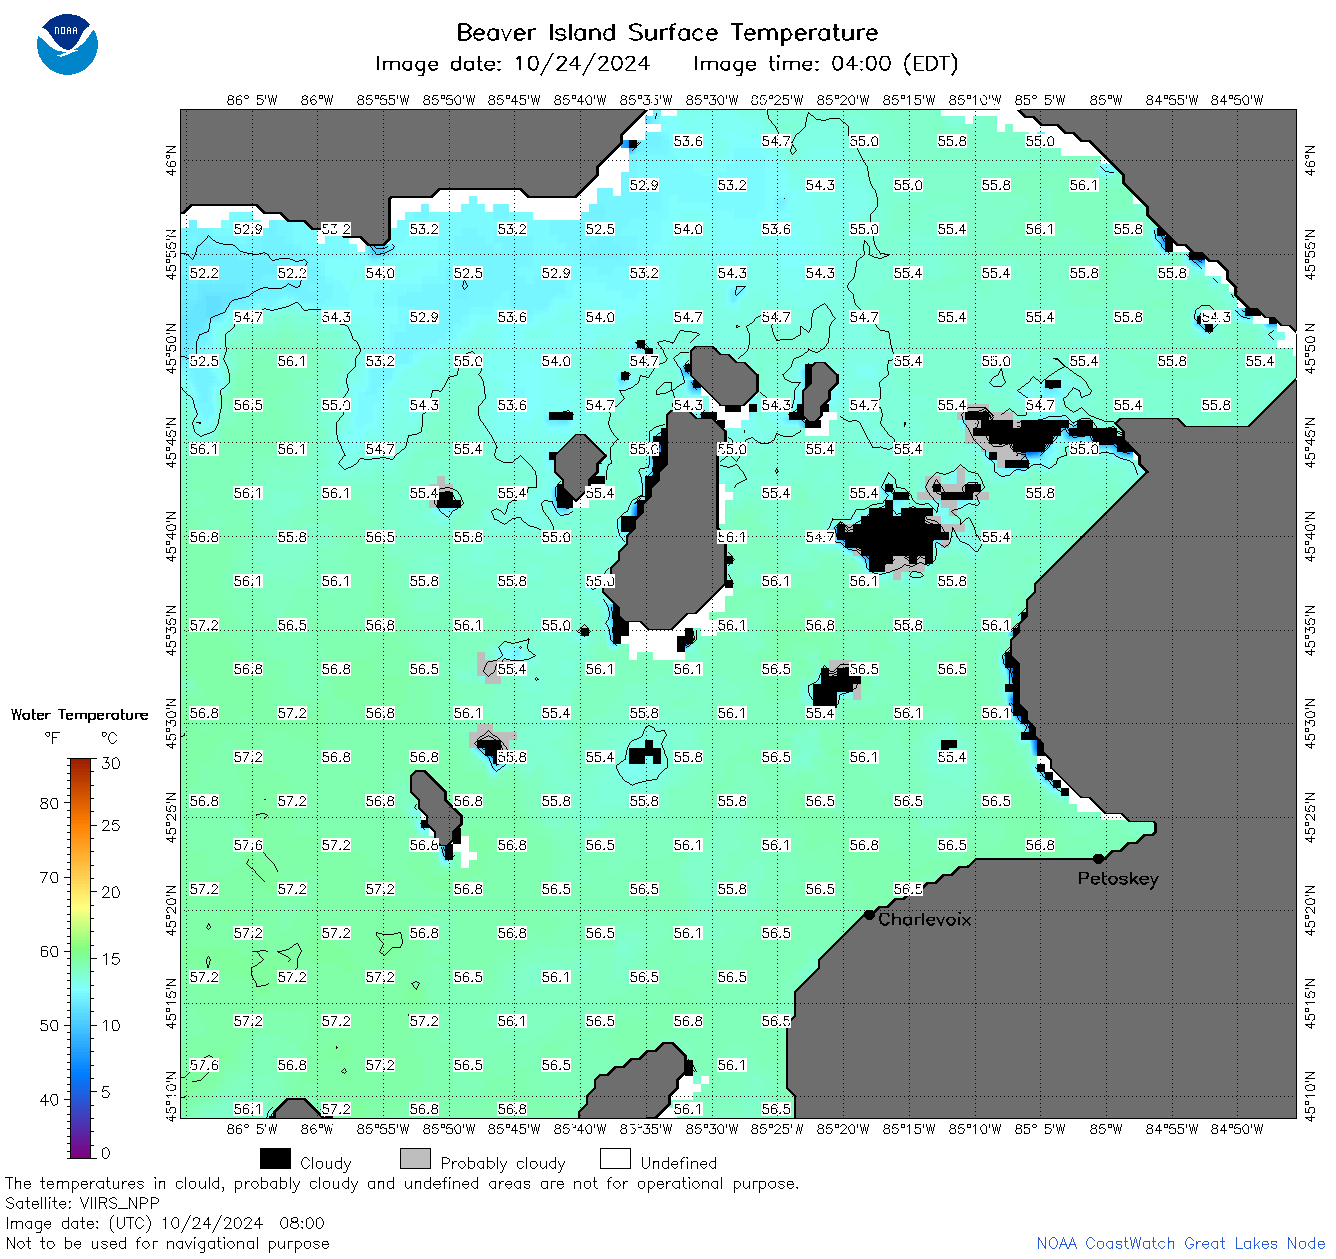
Task: Click the °C unit label on legend
Action: click(109, 738)
